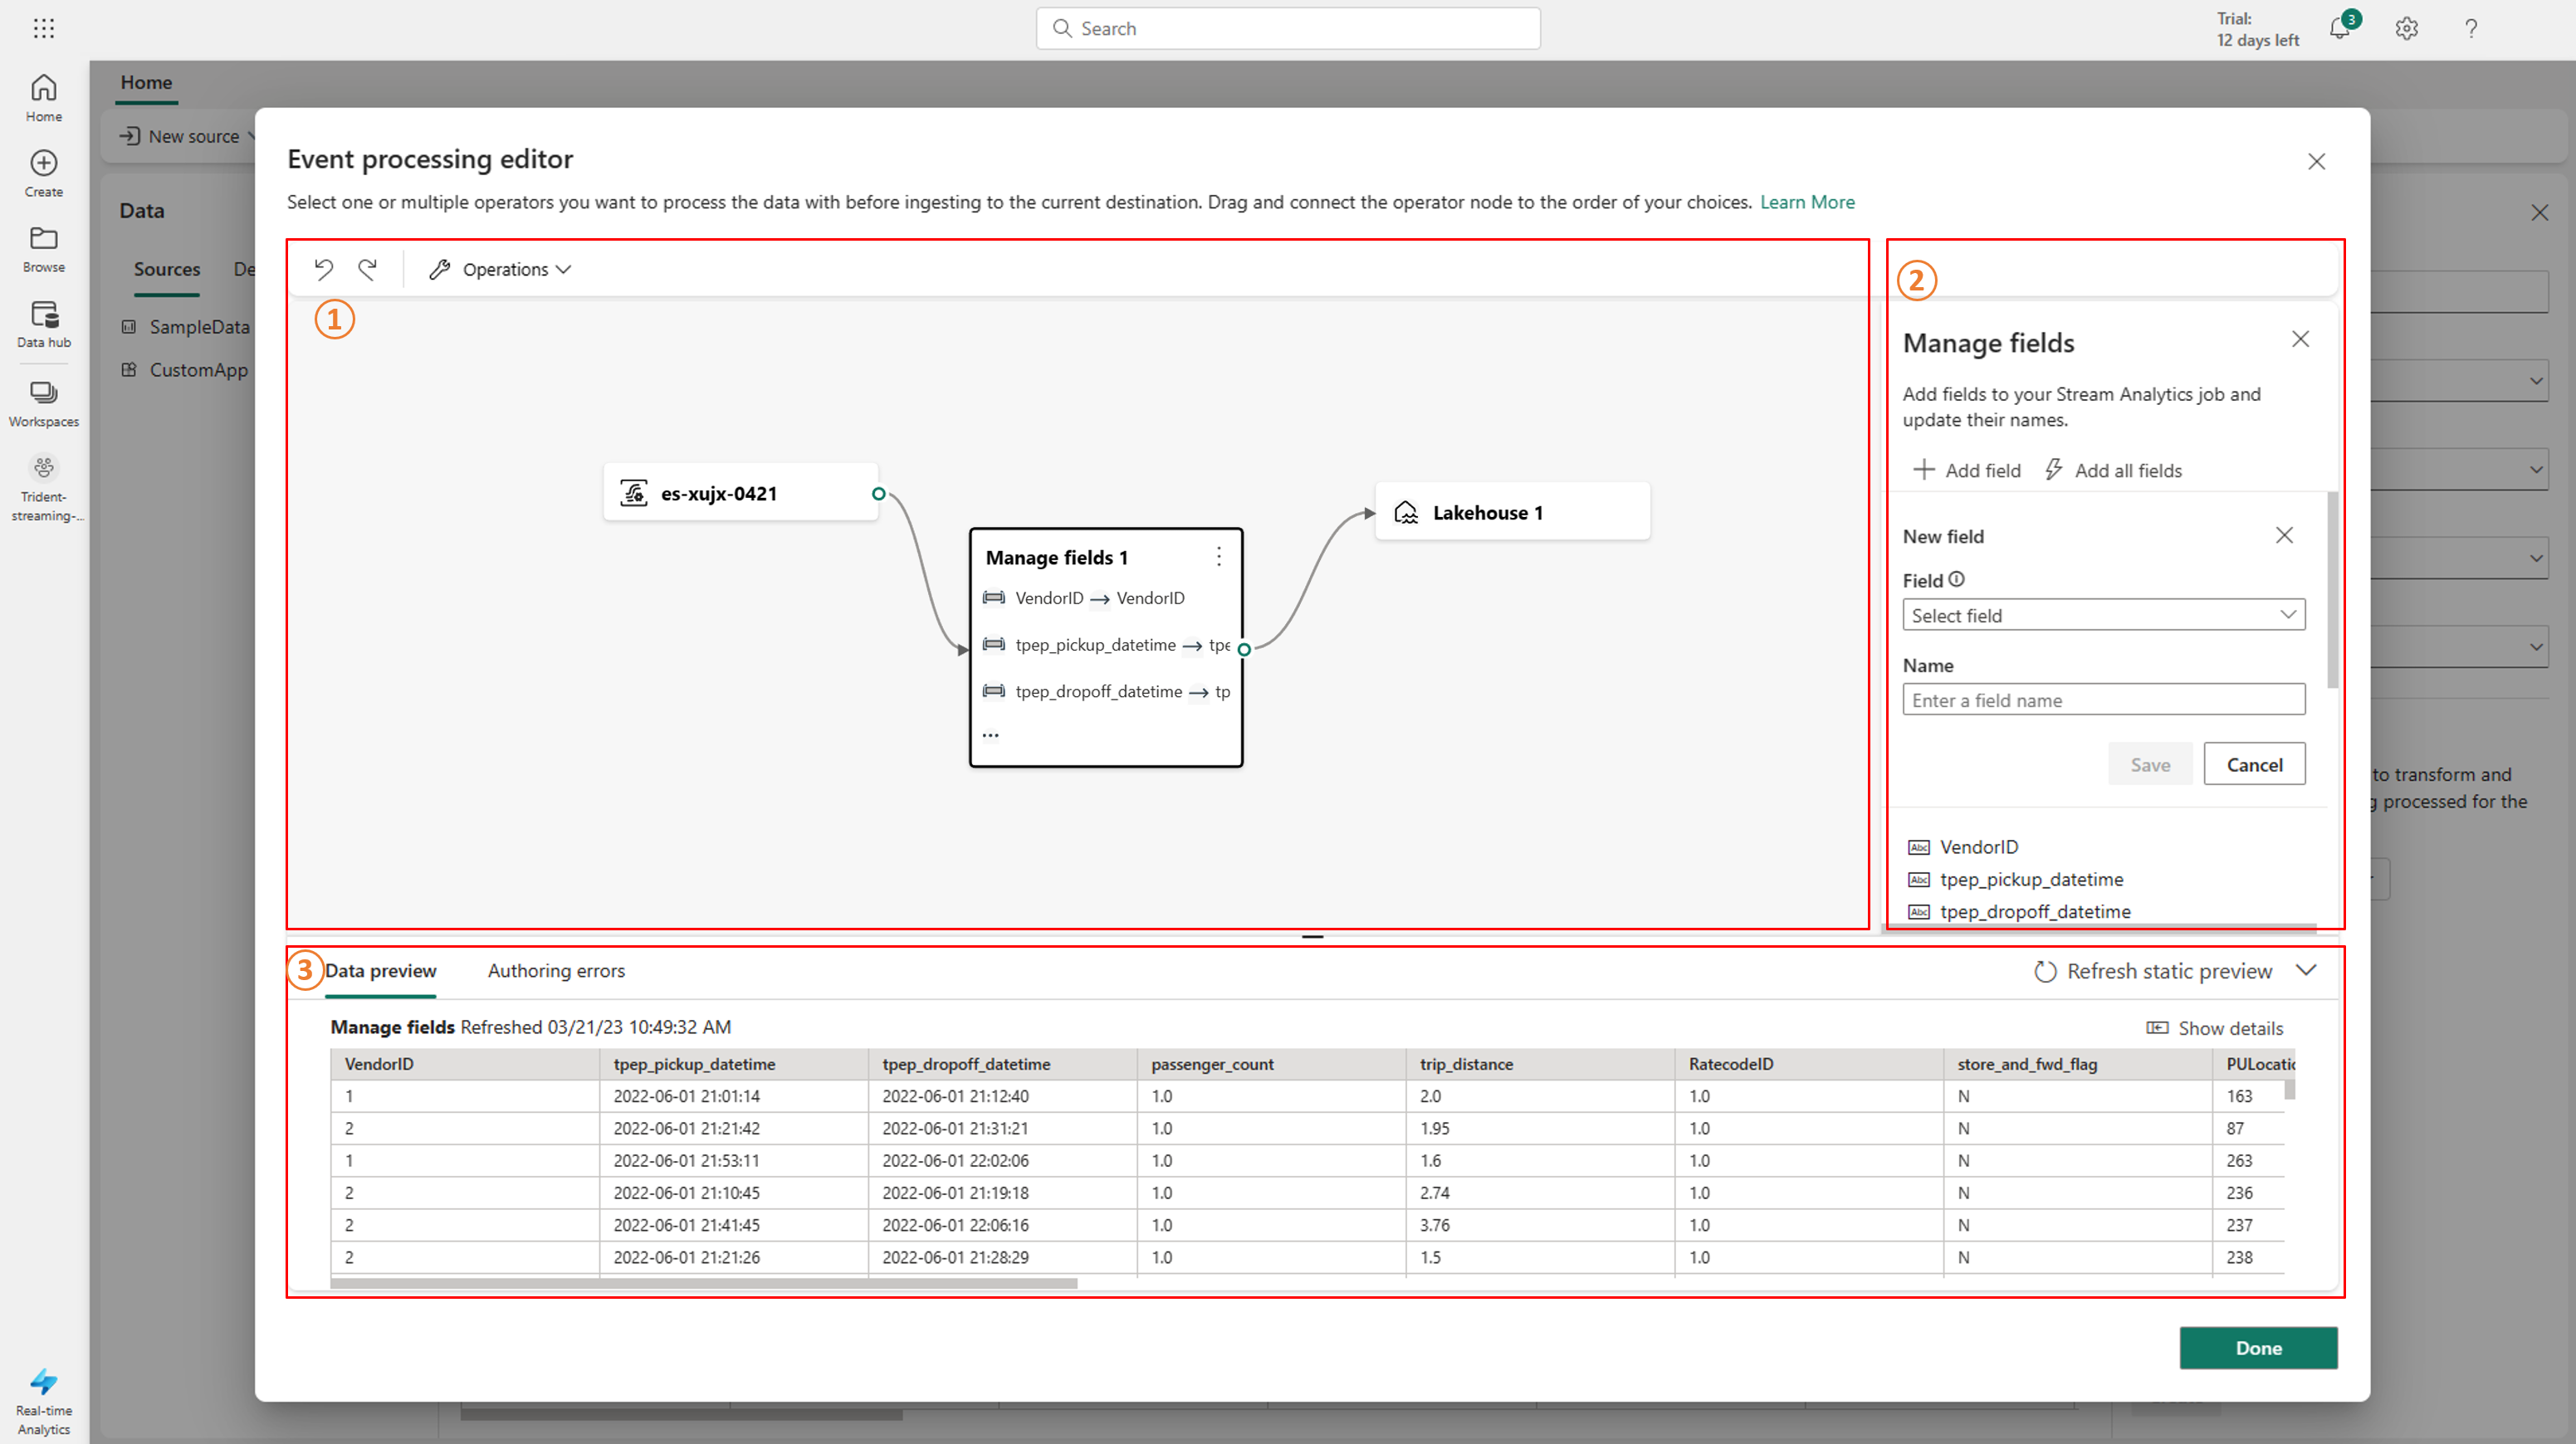Click tpep_dropoff_datetime in fields list
Screen dimensions: 2576x1444
pos(2019,911)
